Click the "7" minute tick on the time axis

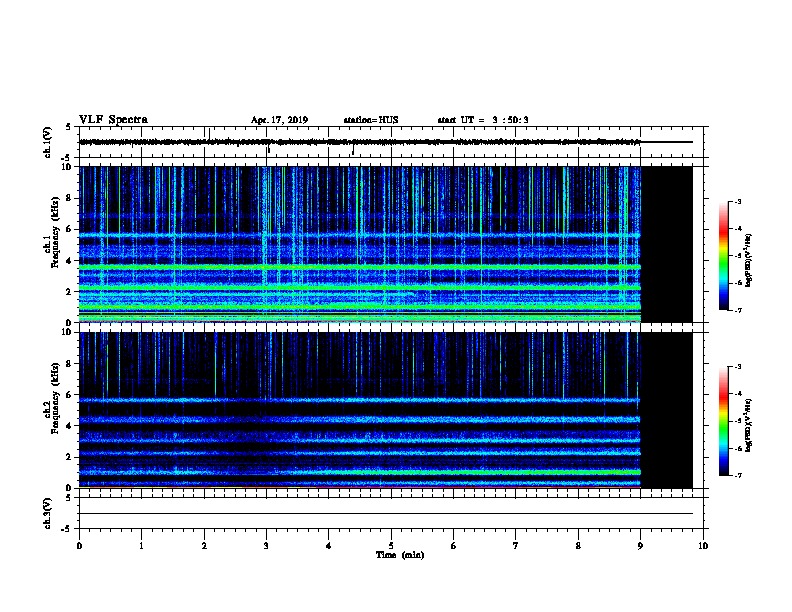click(x=516, y=546)
